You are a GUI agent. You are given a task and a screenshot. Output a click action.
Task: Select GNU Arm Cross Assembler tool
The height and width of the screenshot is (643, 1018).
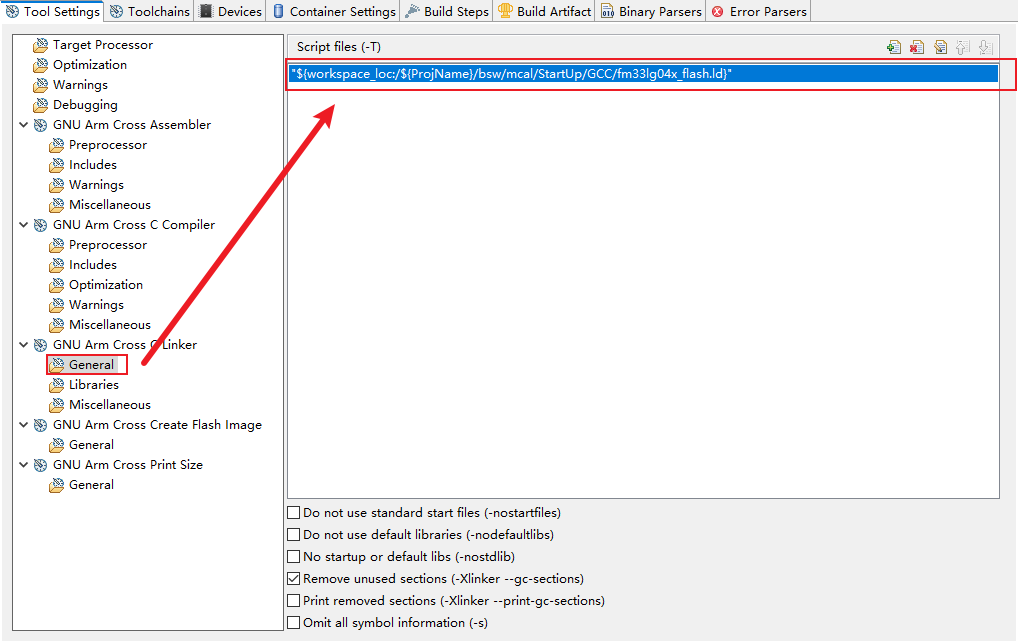(132, 125)
